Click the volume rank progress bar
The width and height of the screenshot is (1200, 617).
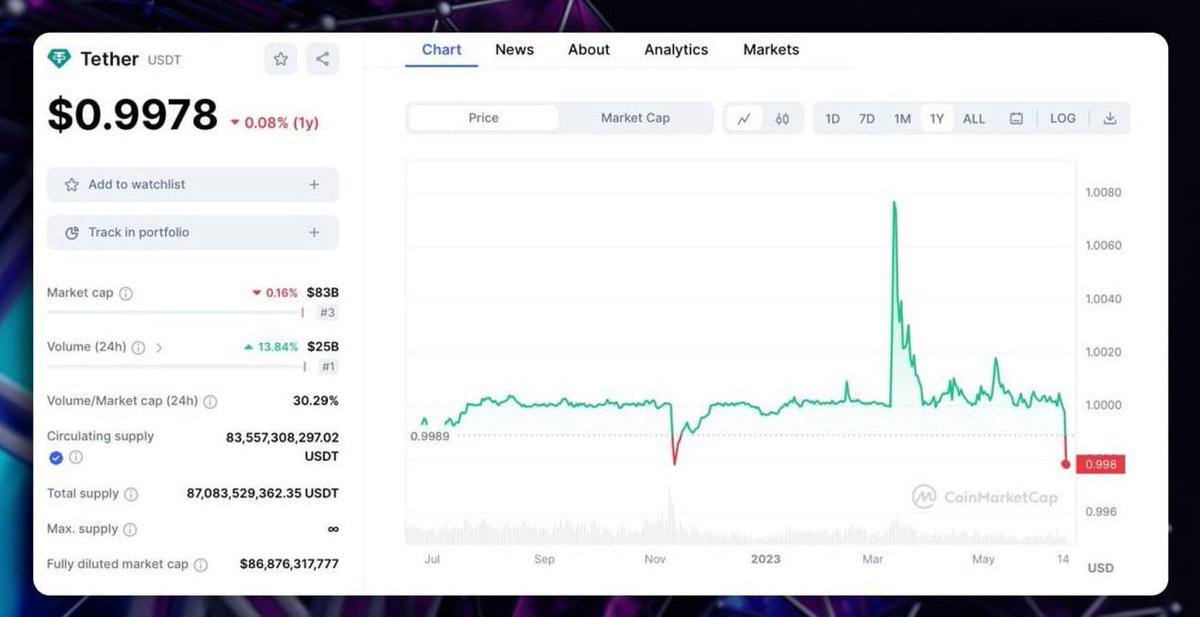pyautogui.click(x=176, y=366)
